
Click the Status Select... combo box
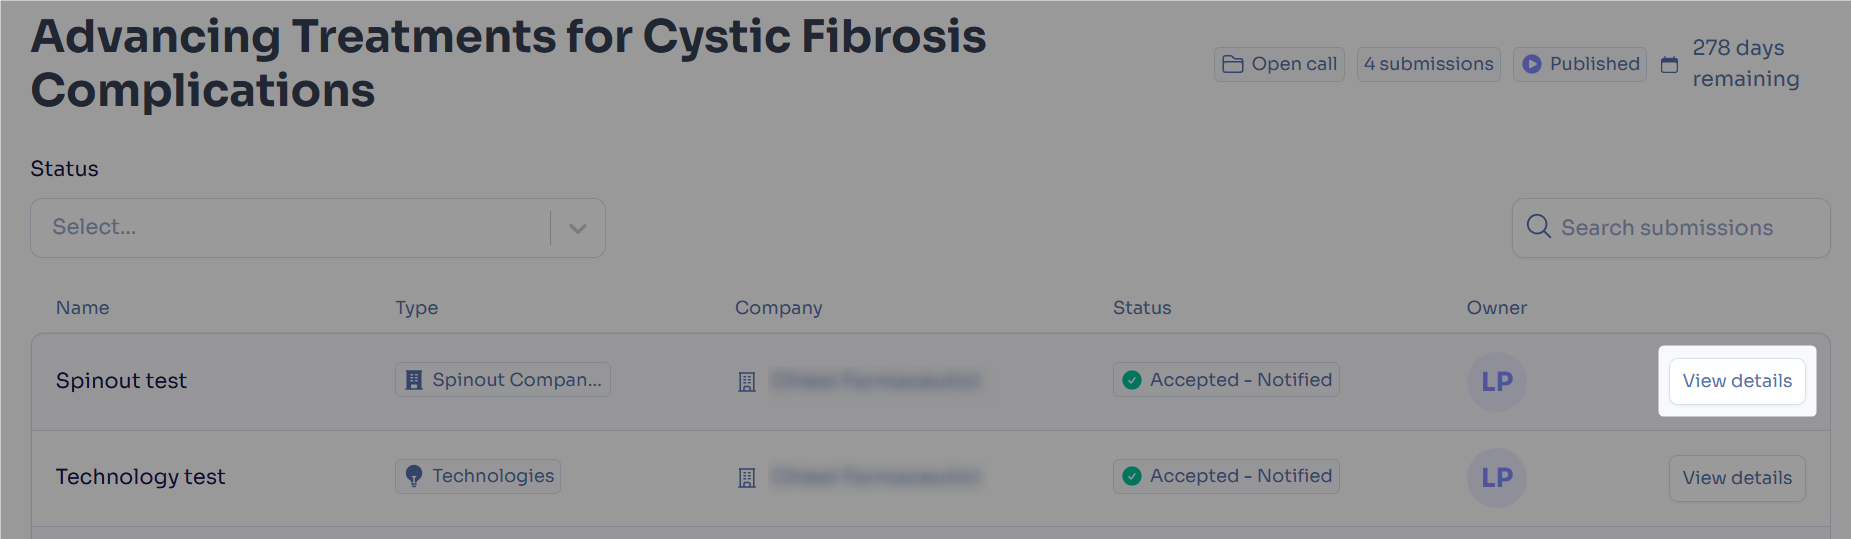tap(318, 228)
